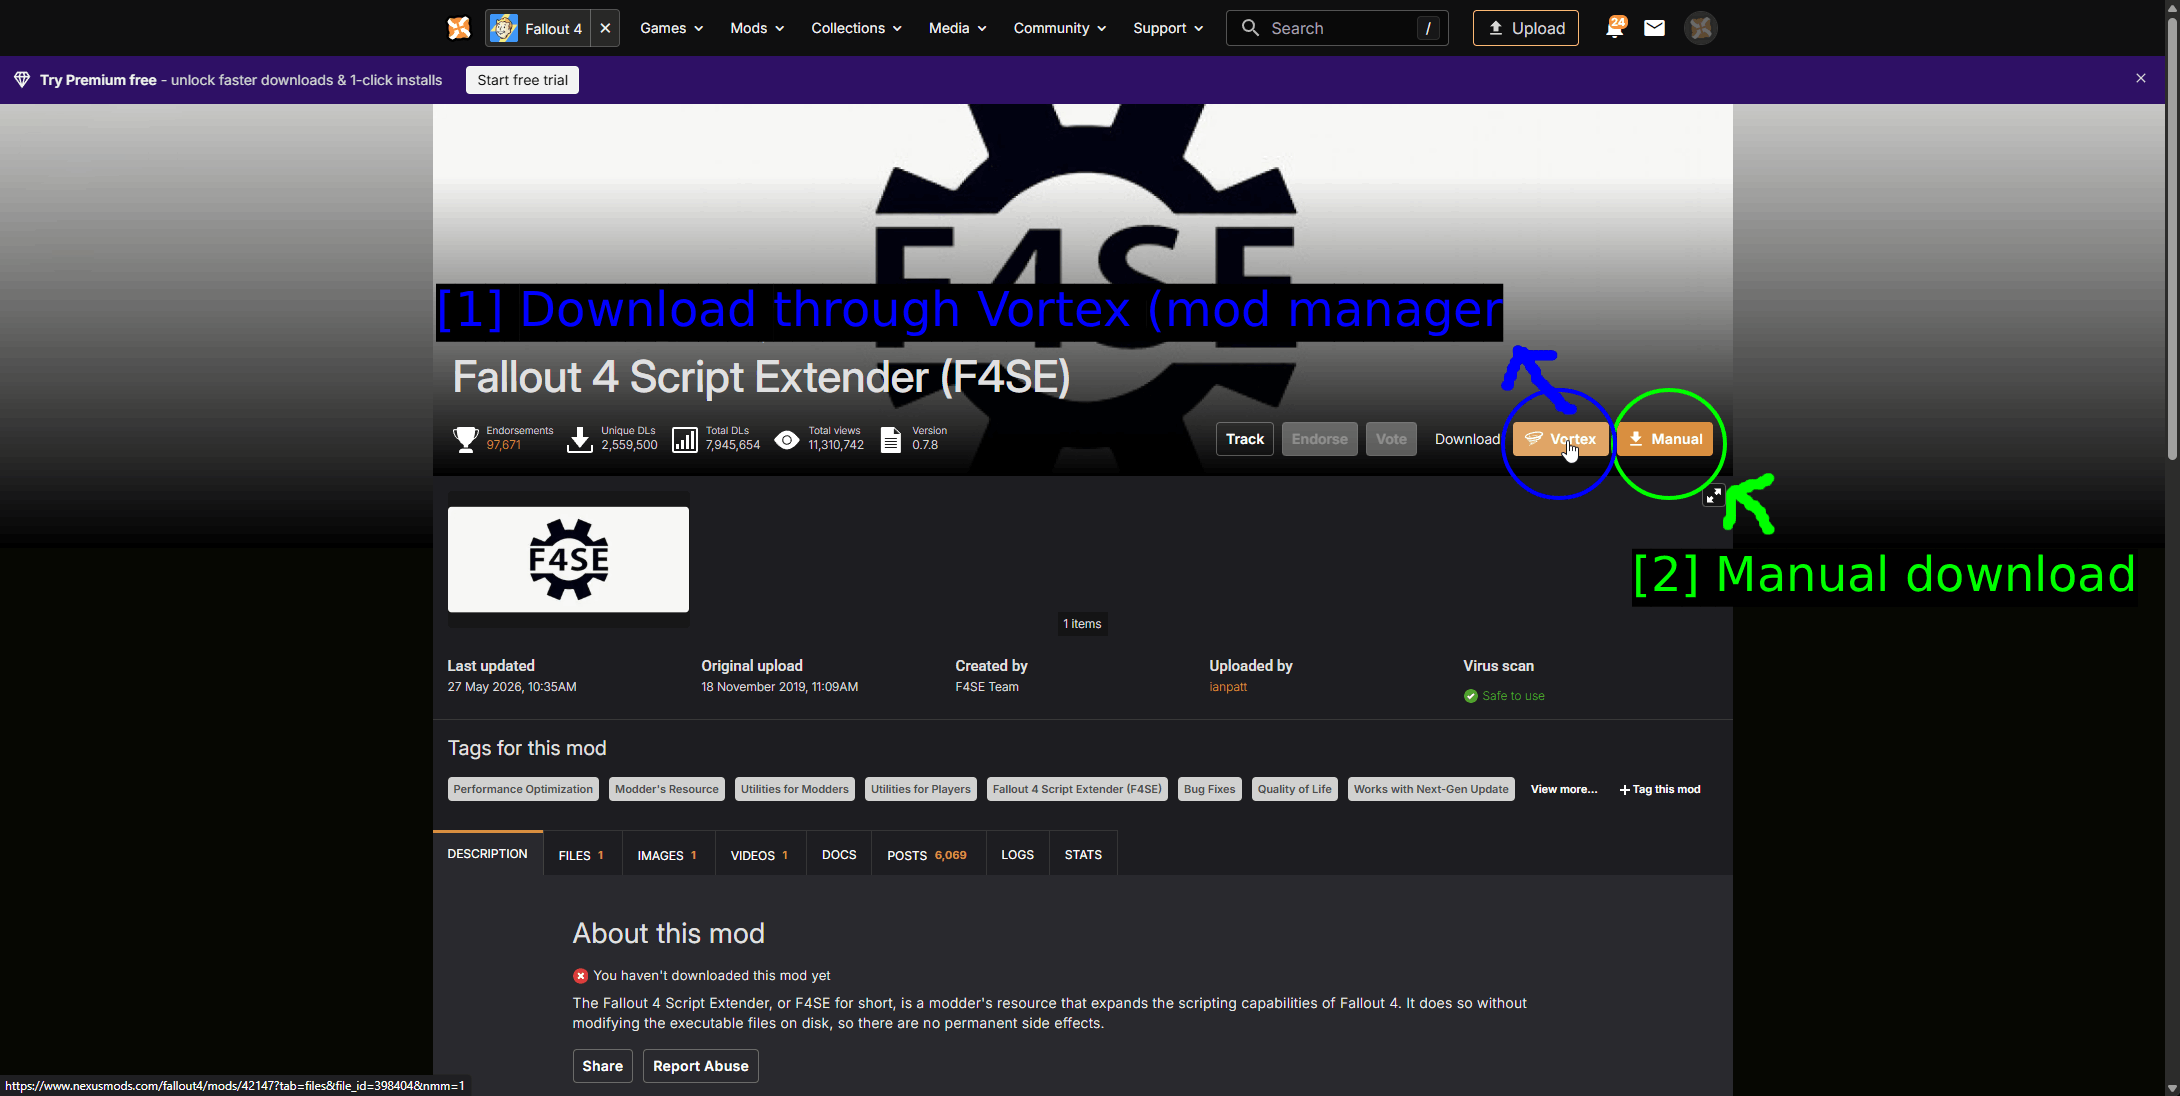Open the notifications bell icon
The image size is (2180, 1096).
(1614, 28)
